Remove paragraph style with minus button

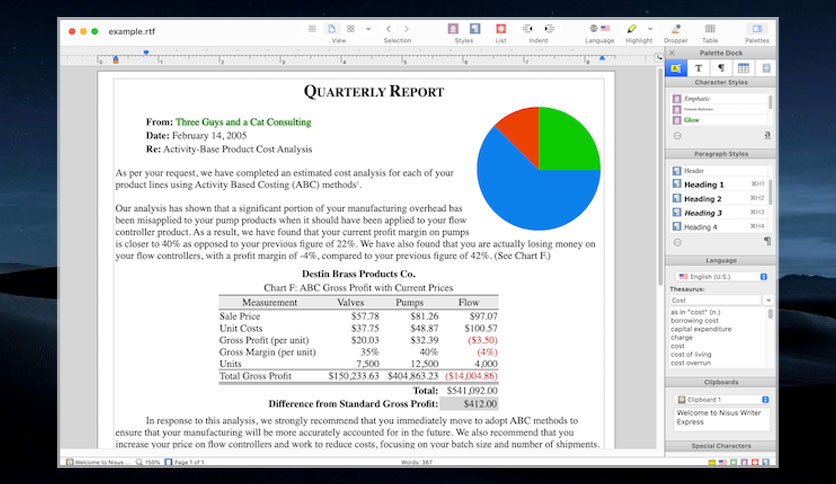[x=677, y=243]
